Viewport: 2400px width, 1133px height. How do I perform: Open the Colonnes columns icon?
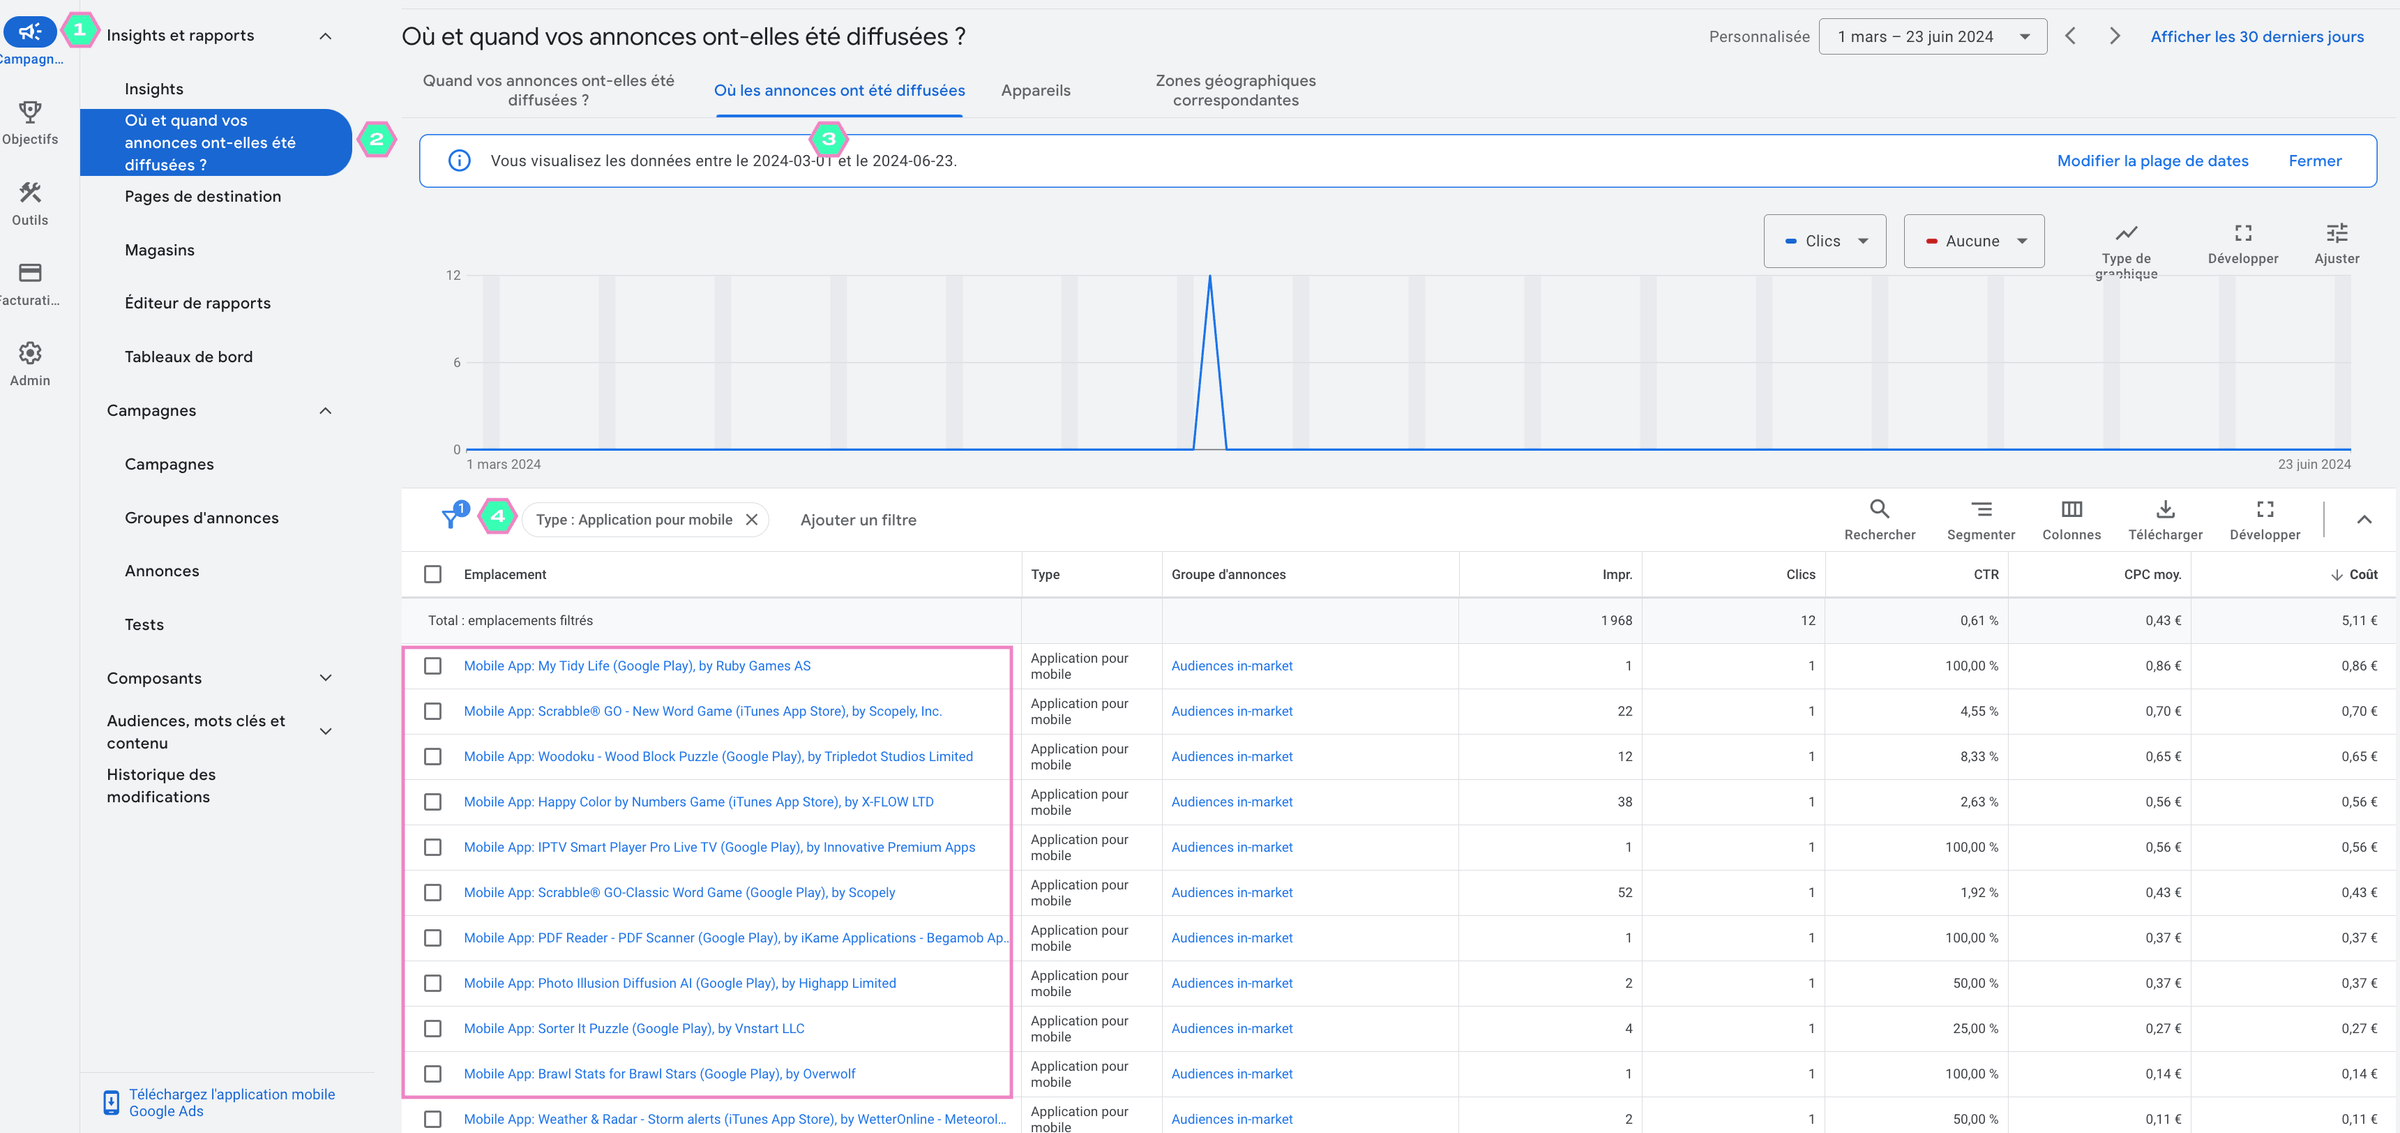pos(2071,509)
